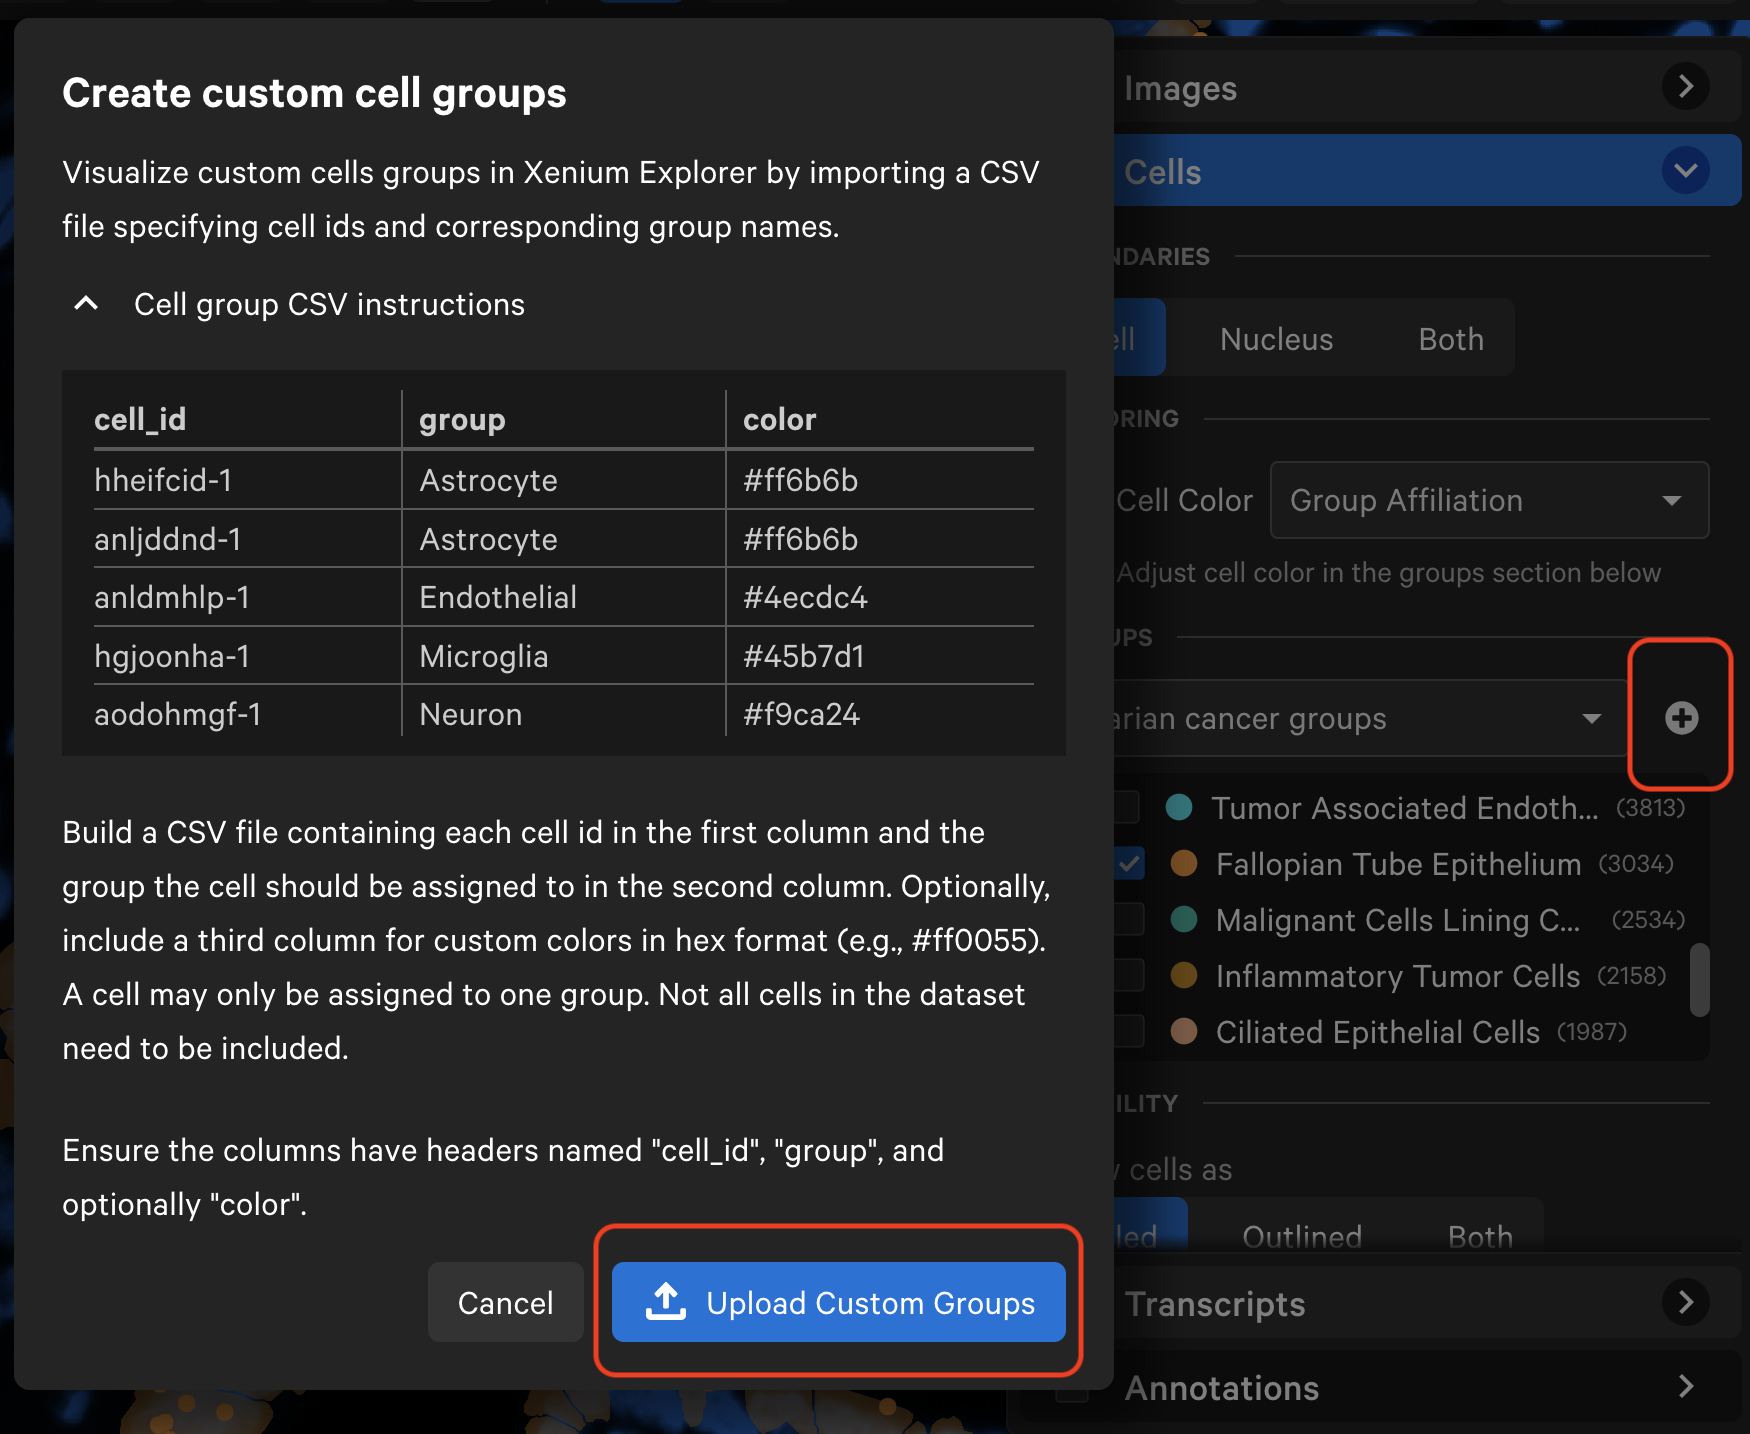
Task: Open the Annotations panel arrow
Action: (1685, 1386)
